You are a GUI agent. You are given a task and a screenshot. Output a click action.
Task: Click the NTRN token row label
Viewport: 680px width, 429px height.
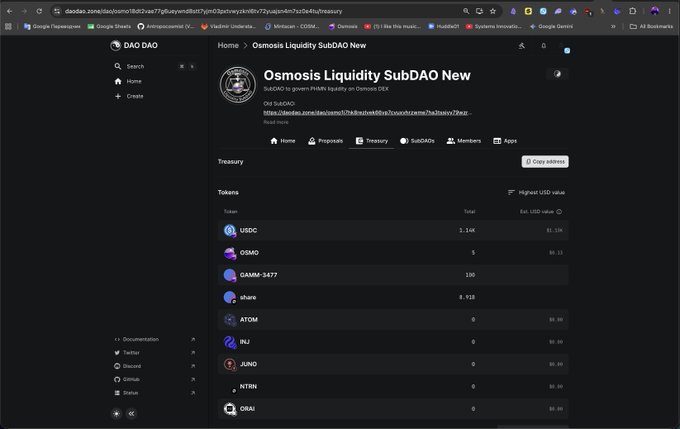point(248,386)
